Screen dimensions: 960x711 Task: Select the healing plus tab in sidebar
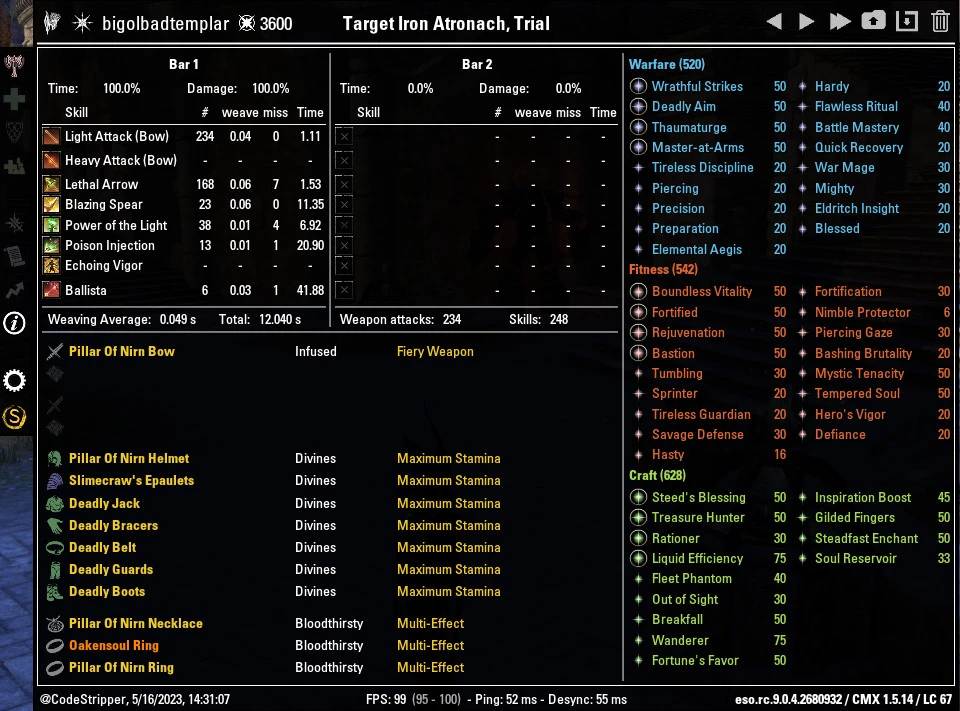[x=14, y=99]
